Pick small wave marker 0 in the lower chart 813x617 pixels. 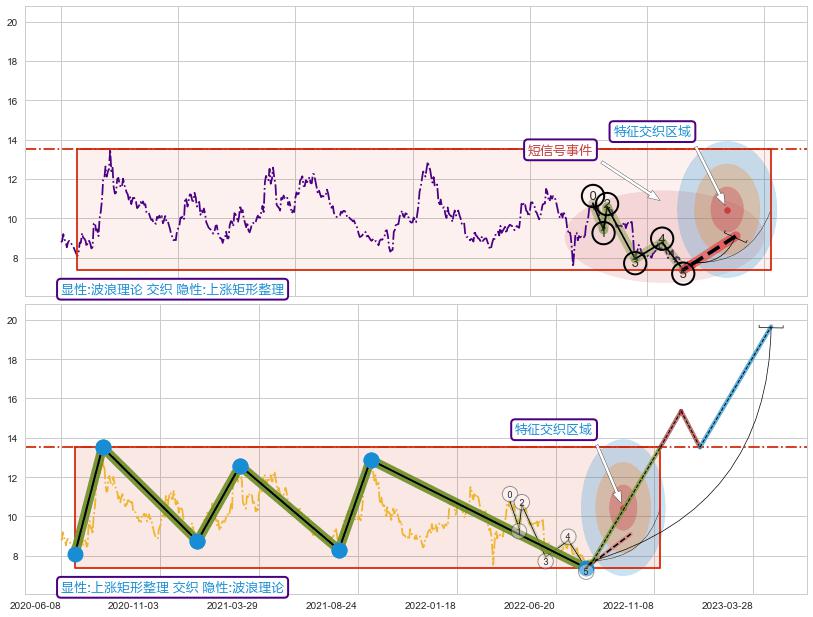click(510, 494)
